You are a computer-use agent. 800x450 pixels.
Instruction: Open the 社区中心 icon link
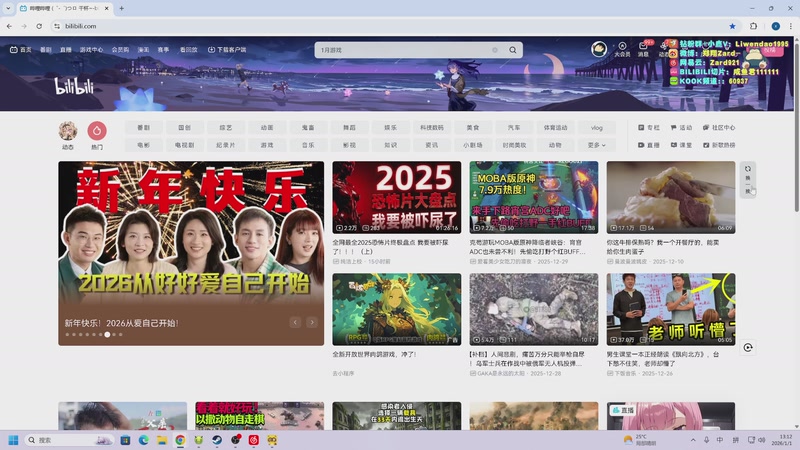(x=719, y=128)
